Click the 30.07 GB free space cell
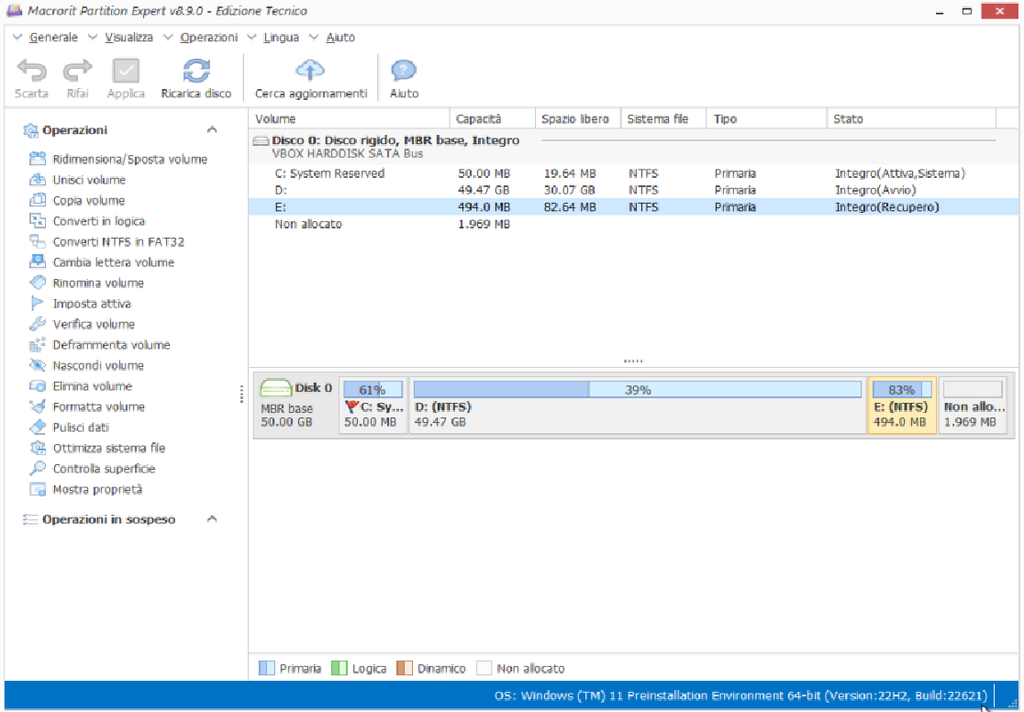Viewport: 1024px width, 712px height. point(569,190)
